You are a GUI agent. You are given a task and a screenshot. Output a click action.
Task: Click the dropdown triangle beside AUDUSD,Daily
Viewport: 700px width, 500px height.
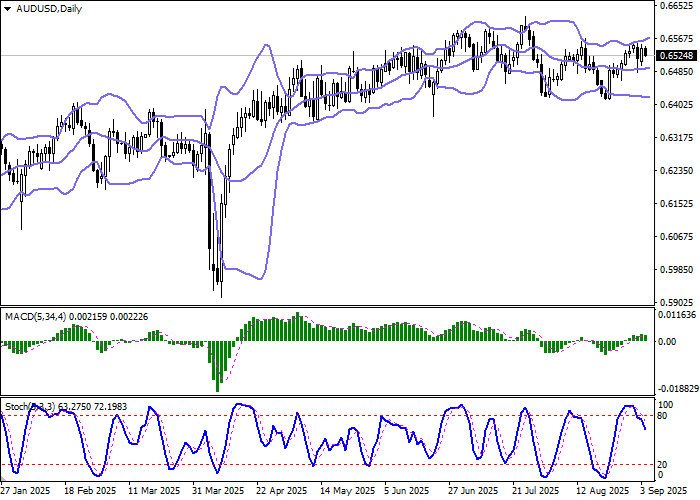point(7,9)
